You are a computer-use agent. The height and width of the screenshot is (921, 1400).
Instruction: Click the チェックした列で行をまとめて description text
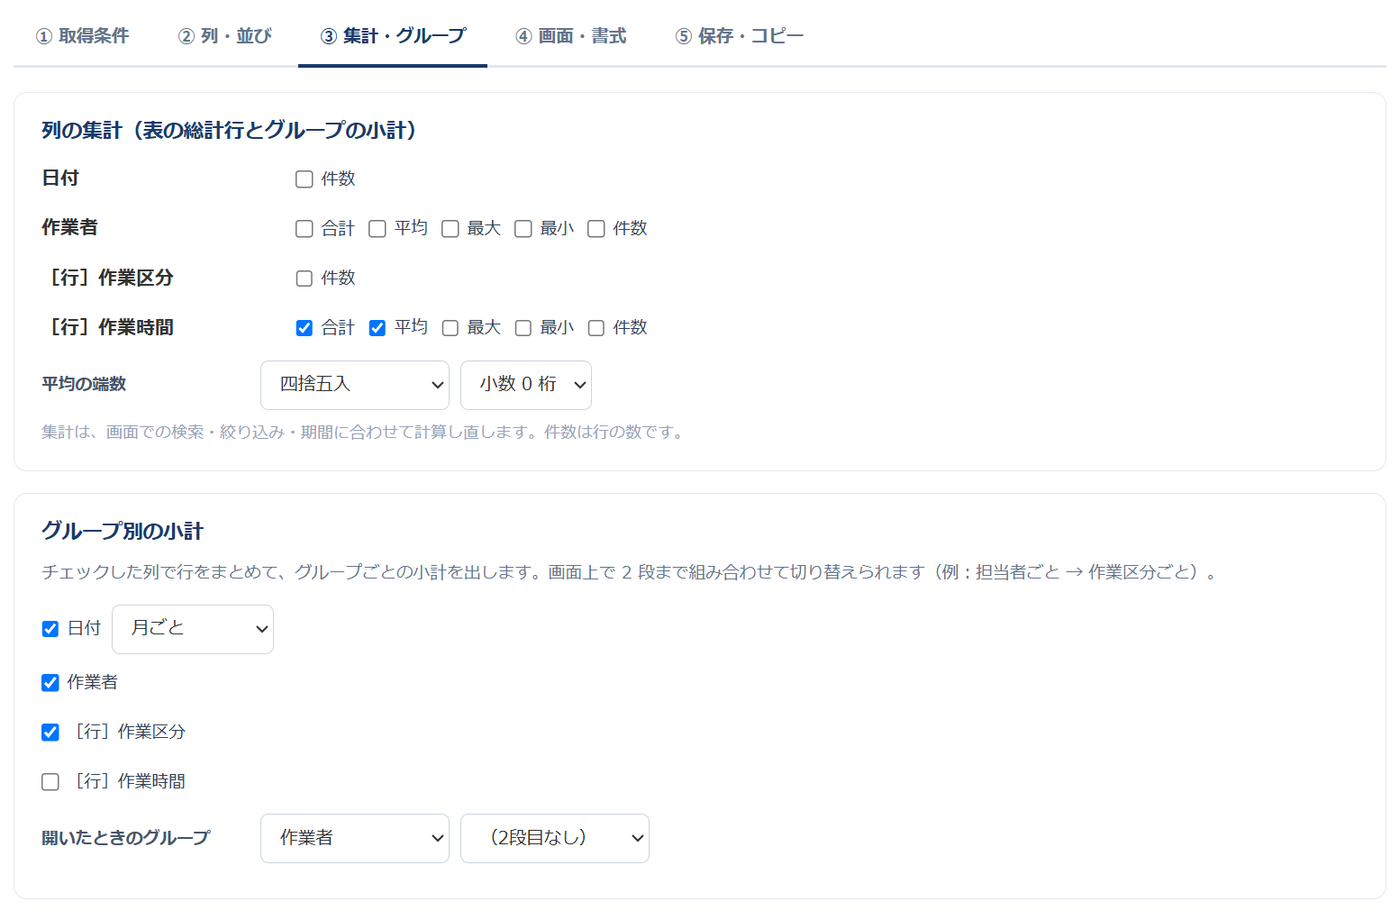(630, 573)
